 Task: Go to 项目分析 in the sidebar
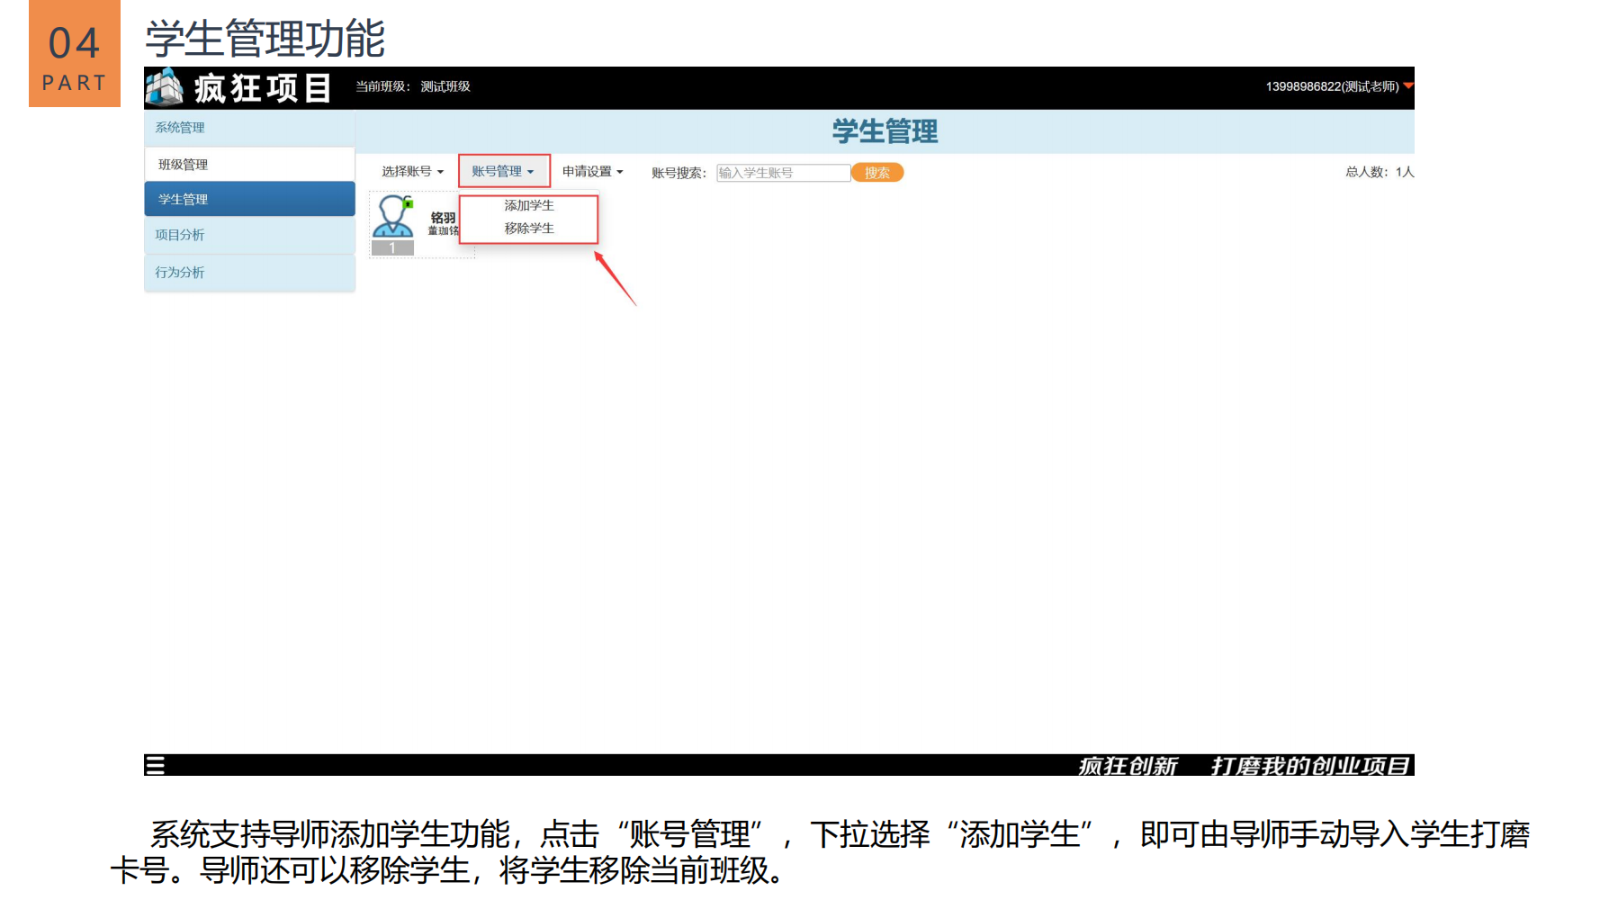[x=250, y=235]
